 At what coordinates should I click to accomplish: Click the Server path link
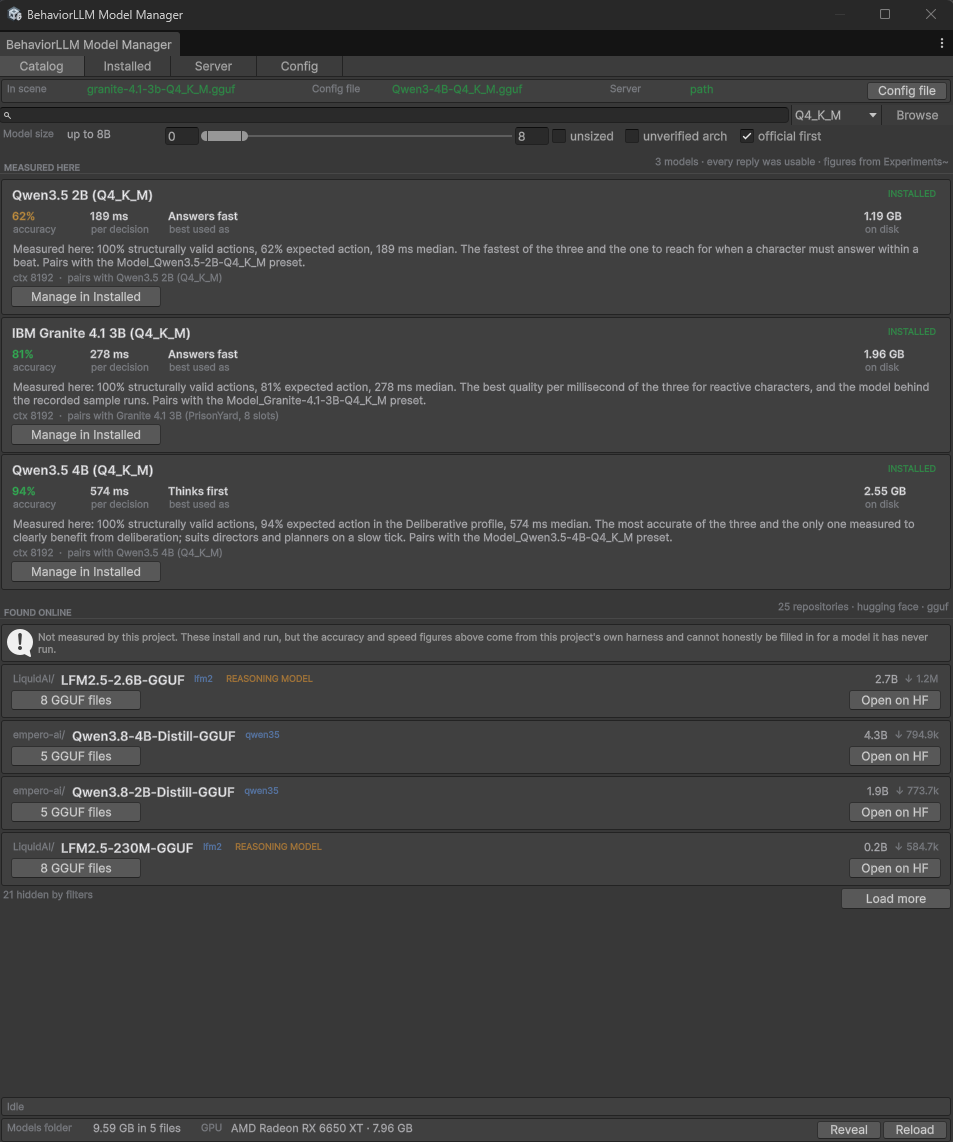click(x=701, y=89)
